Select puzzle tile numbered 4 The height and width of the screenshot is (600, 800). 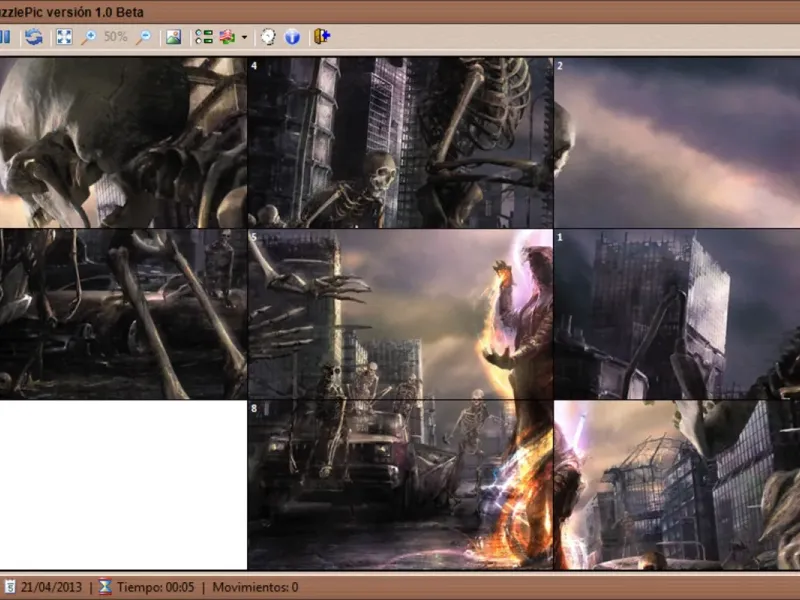[x=401, y=142]
